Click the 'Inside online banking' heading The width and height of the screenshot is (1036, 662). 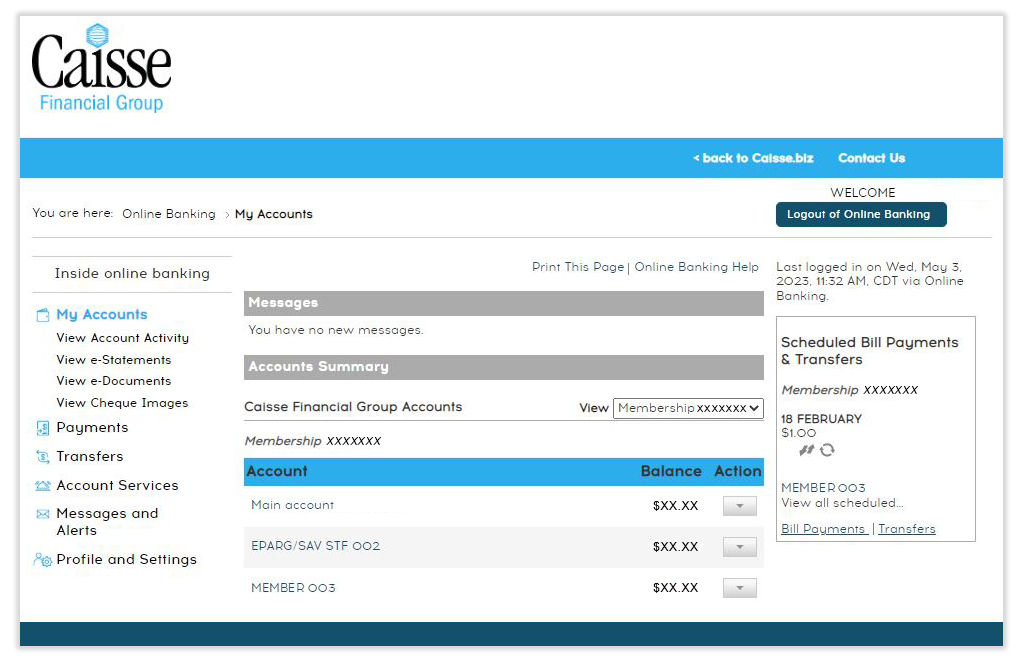(132, 274)
